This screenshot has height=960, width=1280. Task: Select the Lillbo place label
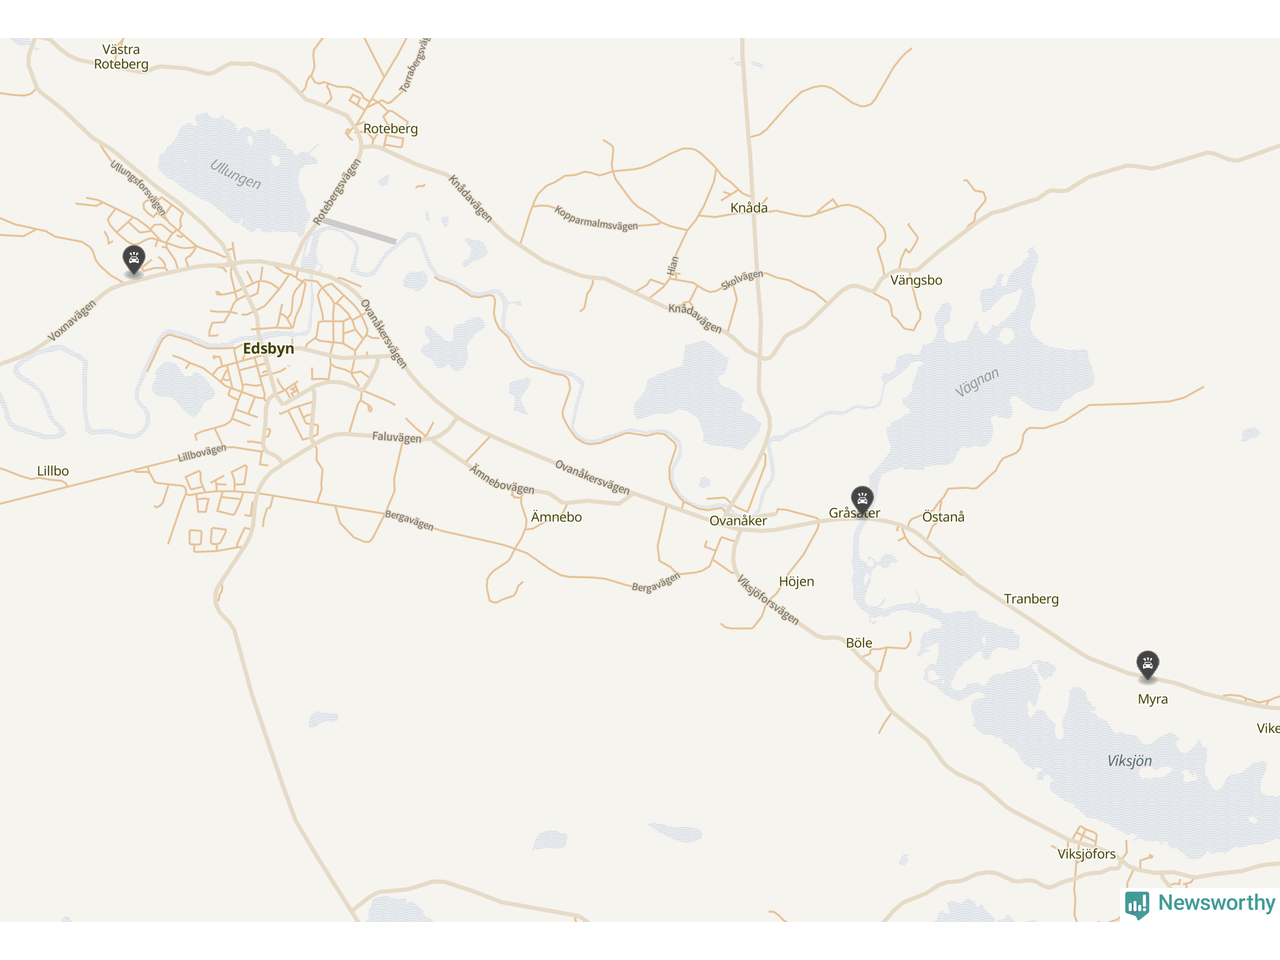point(53,471)
